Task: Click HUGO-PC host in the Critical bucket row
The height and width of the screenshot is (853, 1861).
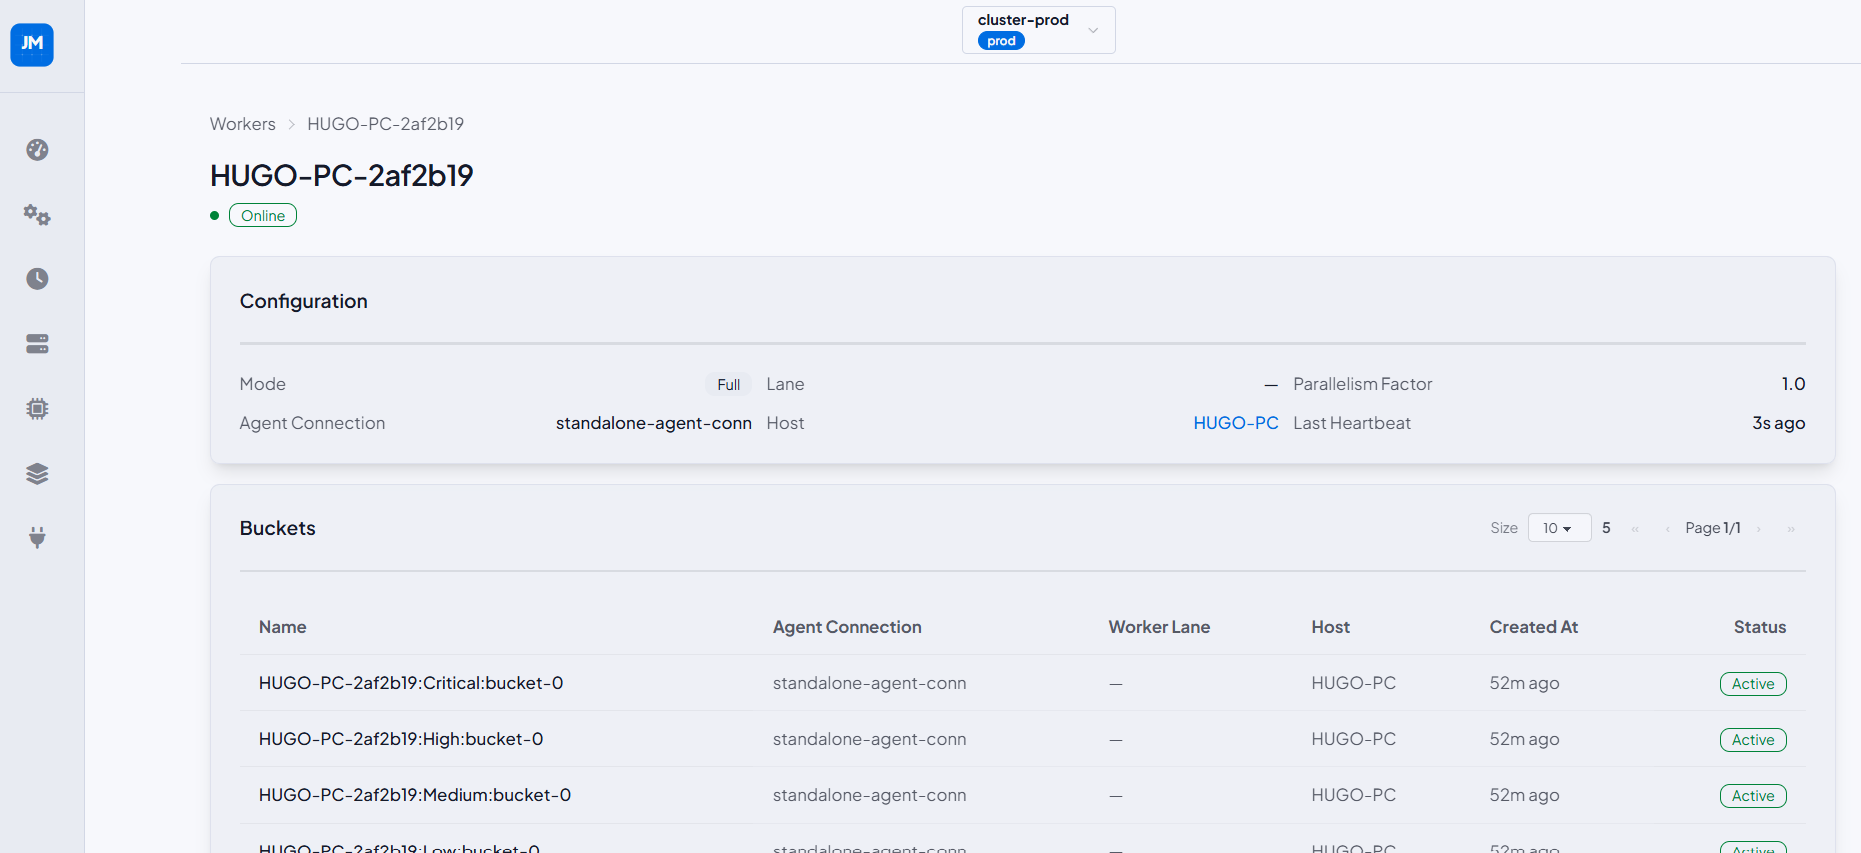Action: point(1353,683)
